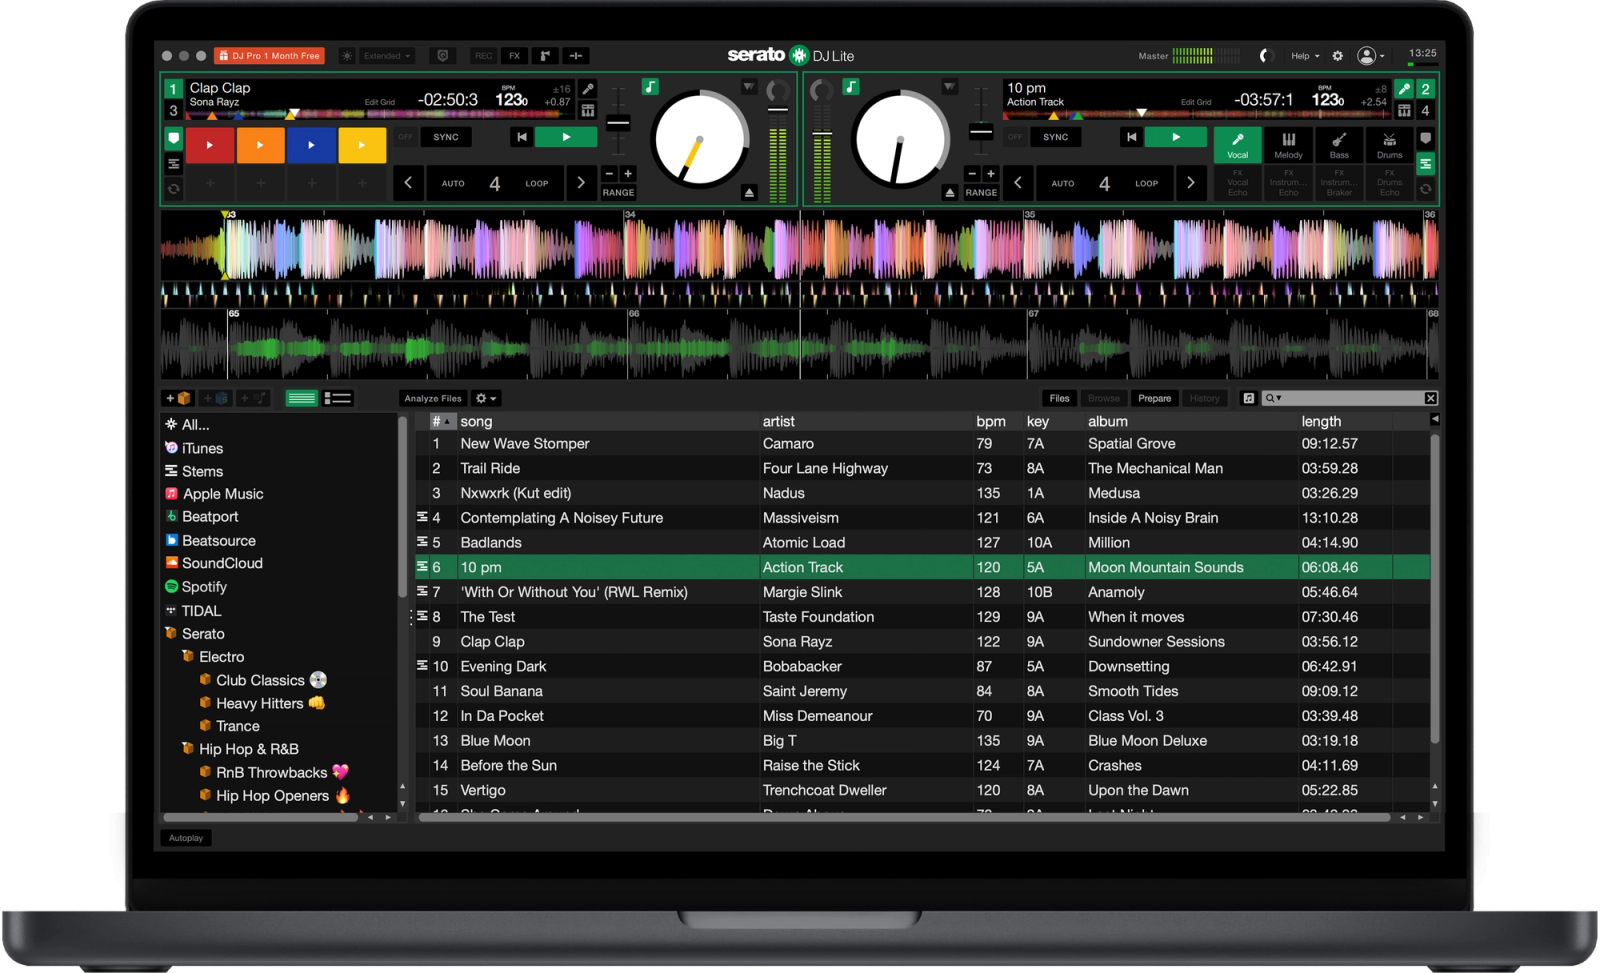The height and width of the screenshot is (973, 1600).
Task: Nudge right deck tempo up with plus
Action: pos(991,174)
